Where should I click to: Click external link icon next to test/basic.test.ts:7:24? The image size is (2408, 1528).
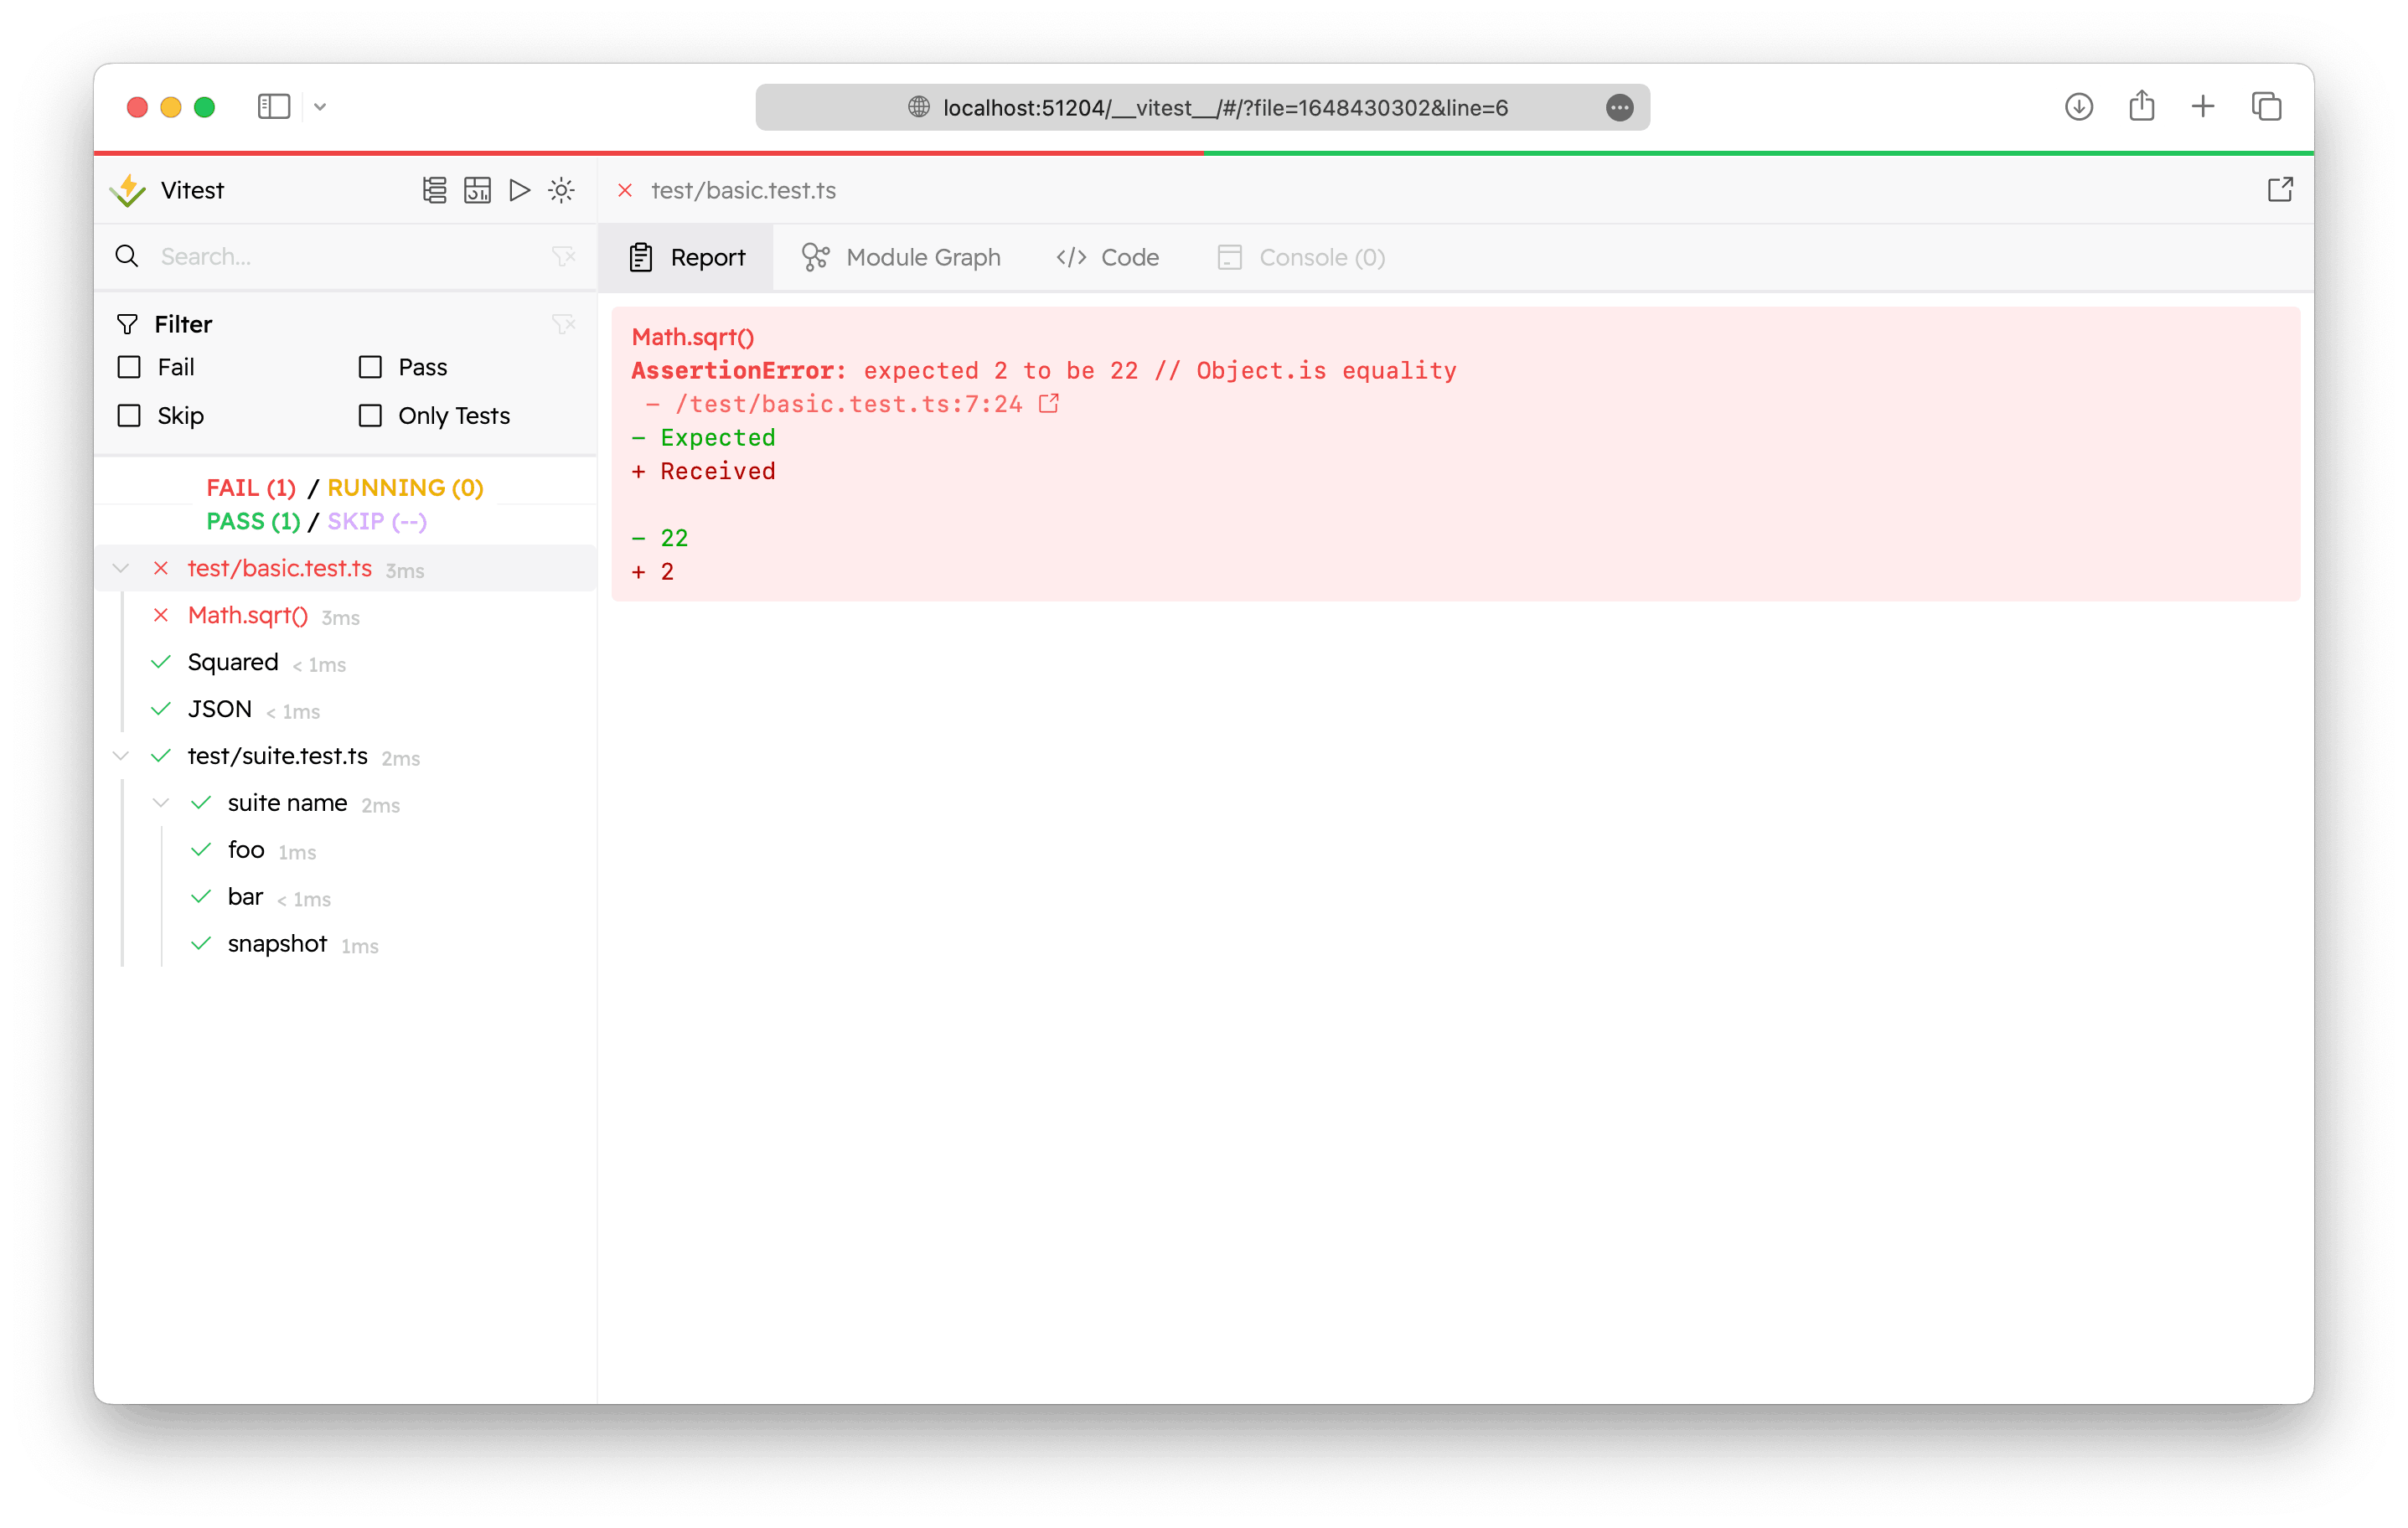pos(1048,403)
